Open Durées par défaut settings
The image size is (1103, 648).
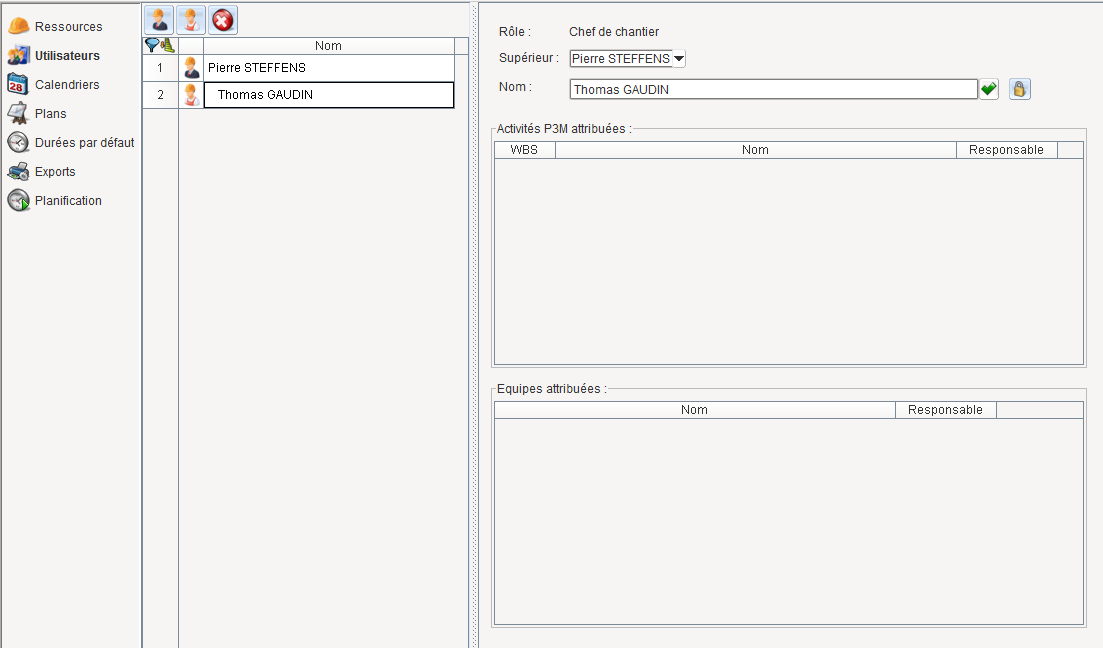[x=84, y=143]
